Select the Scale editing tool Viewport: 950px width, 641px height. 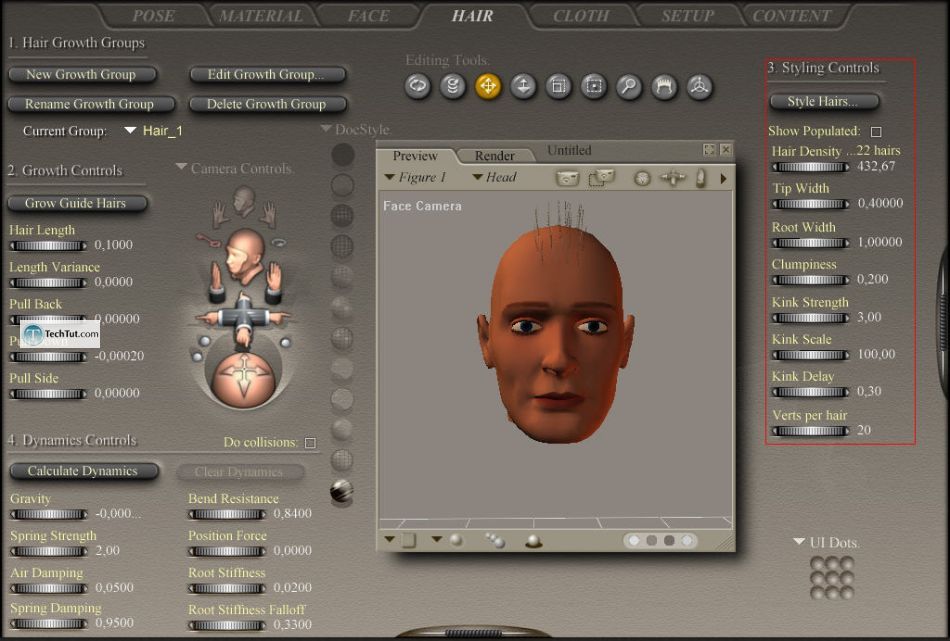558,86
